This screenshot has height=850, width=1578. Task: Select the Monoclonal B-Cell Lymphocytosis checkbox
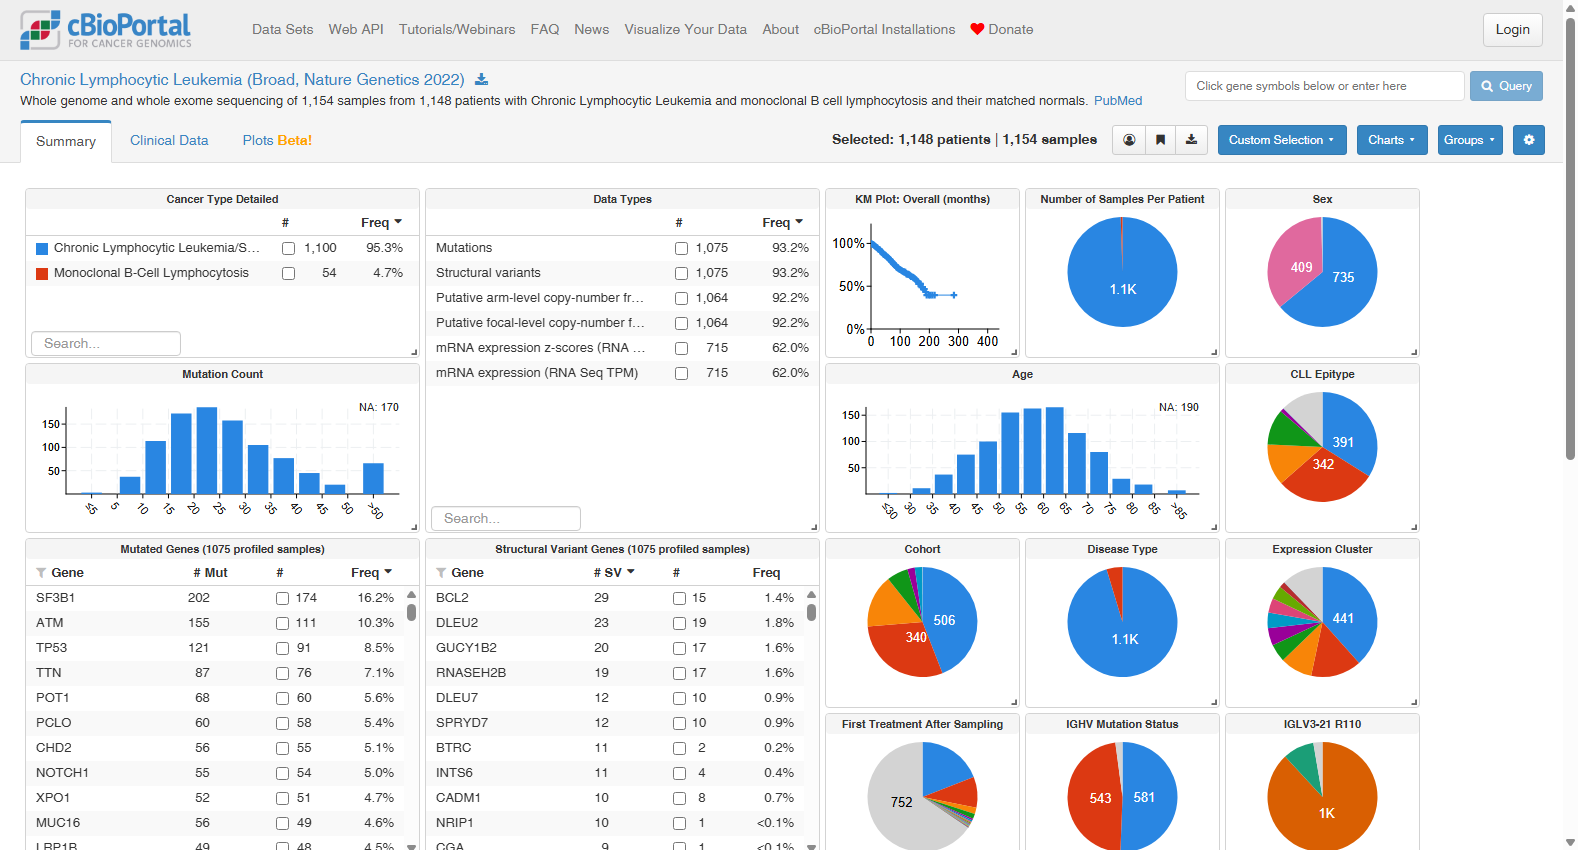[x=288, y=273]
